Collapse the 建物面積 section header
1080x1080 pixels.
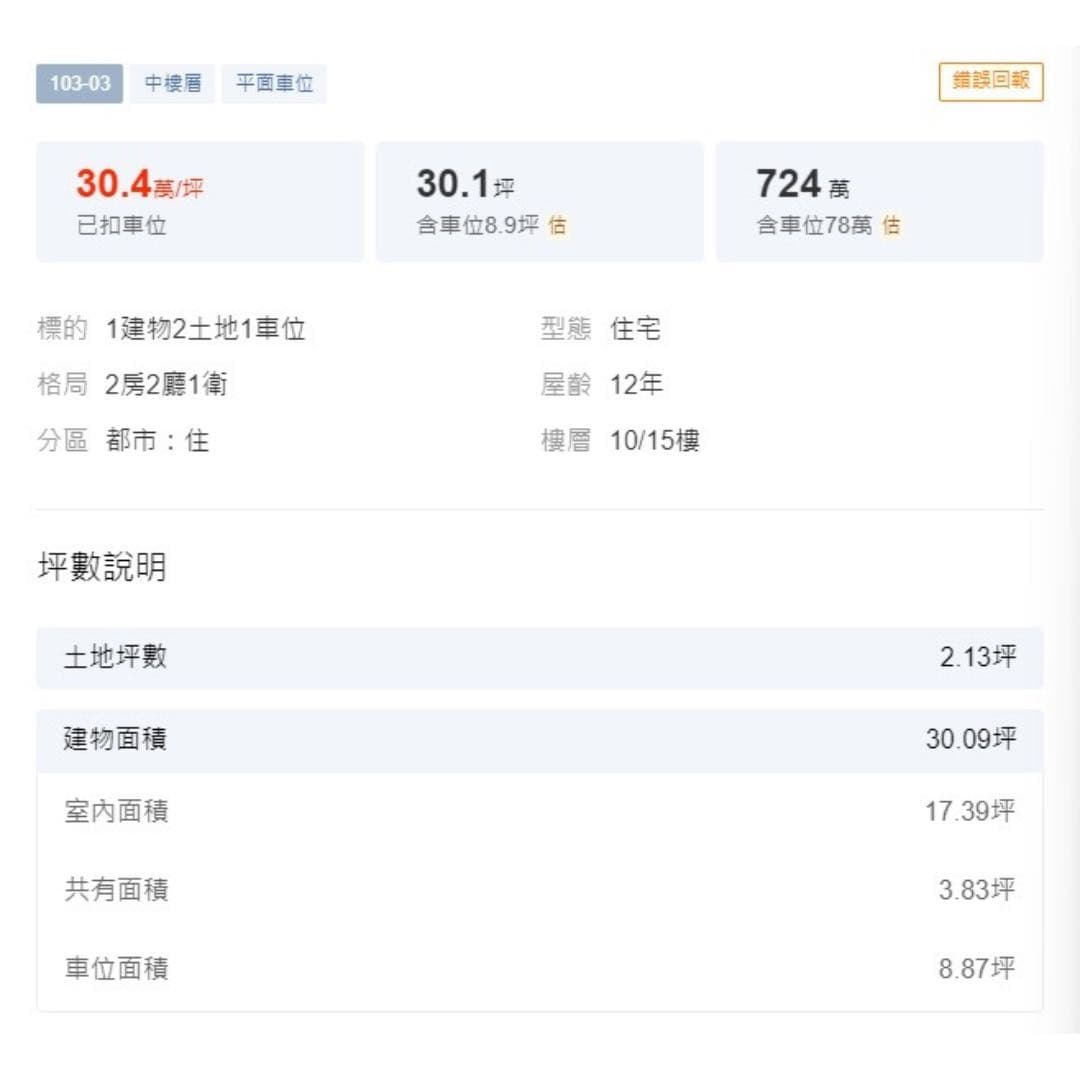539,740
